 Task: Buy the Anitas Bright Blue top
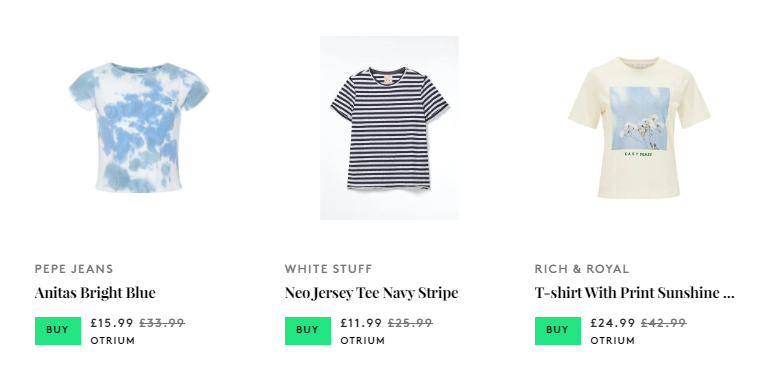(58, 330)
